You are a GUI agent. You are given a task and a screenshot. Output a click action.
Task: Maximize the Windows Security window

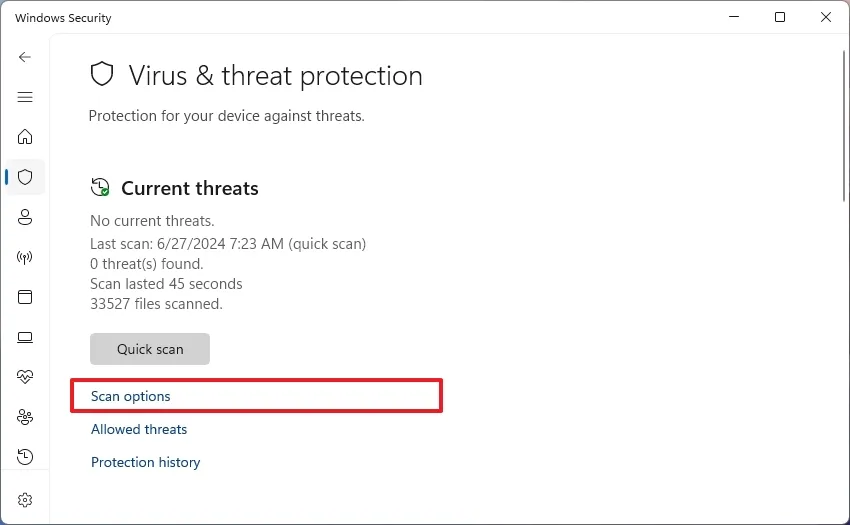pyautogui.click(x=780, y=17)
